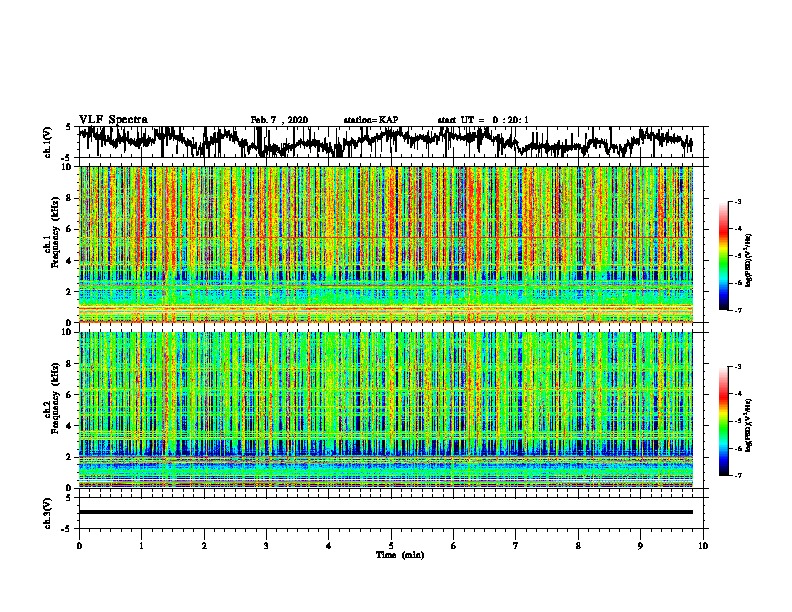Click the time axis tick label "0"

coord(79,545)
